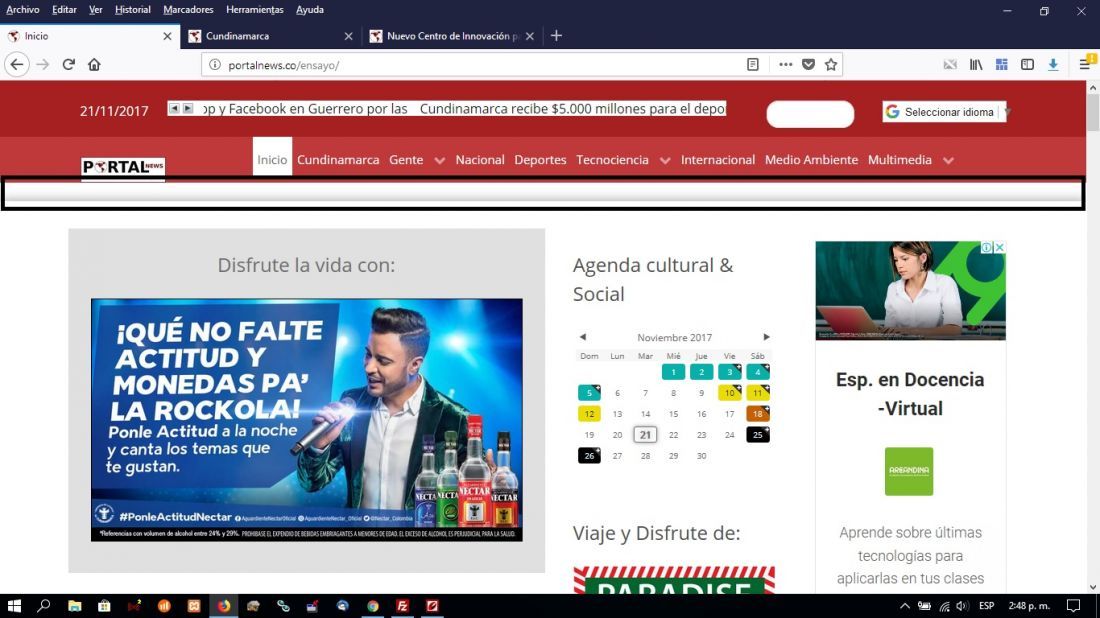Open calendar events for November 25

click(x=758, y=435)
